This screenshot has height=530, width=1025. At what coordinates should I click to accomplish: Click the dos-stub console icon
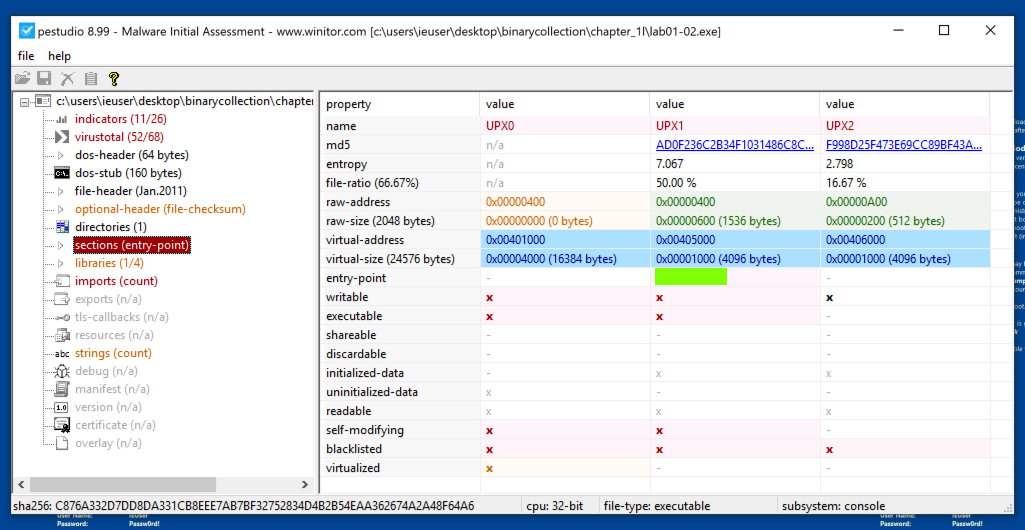[62, 173]
